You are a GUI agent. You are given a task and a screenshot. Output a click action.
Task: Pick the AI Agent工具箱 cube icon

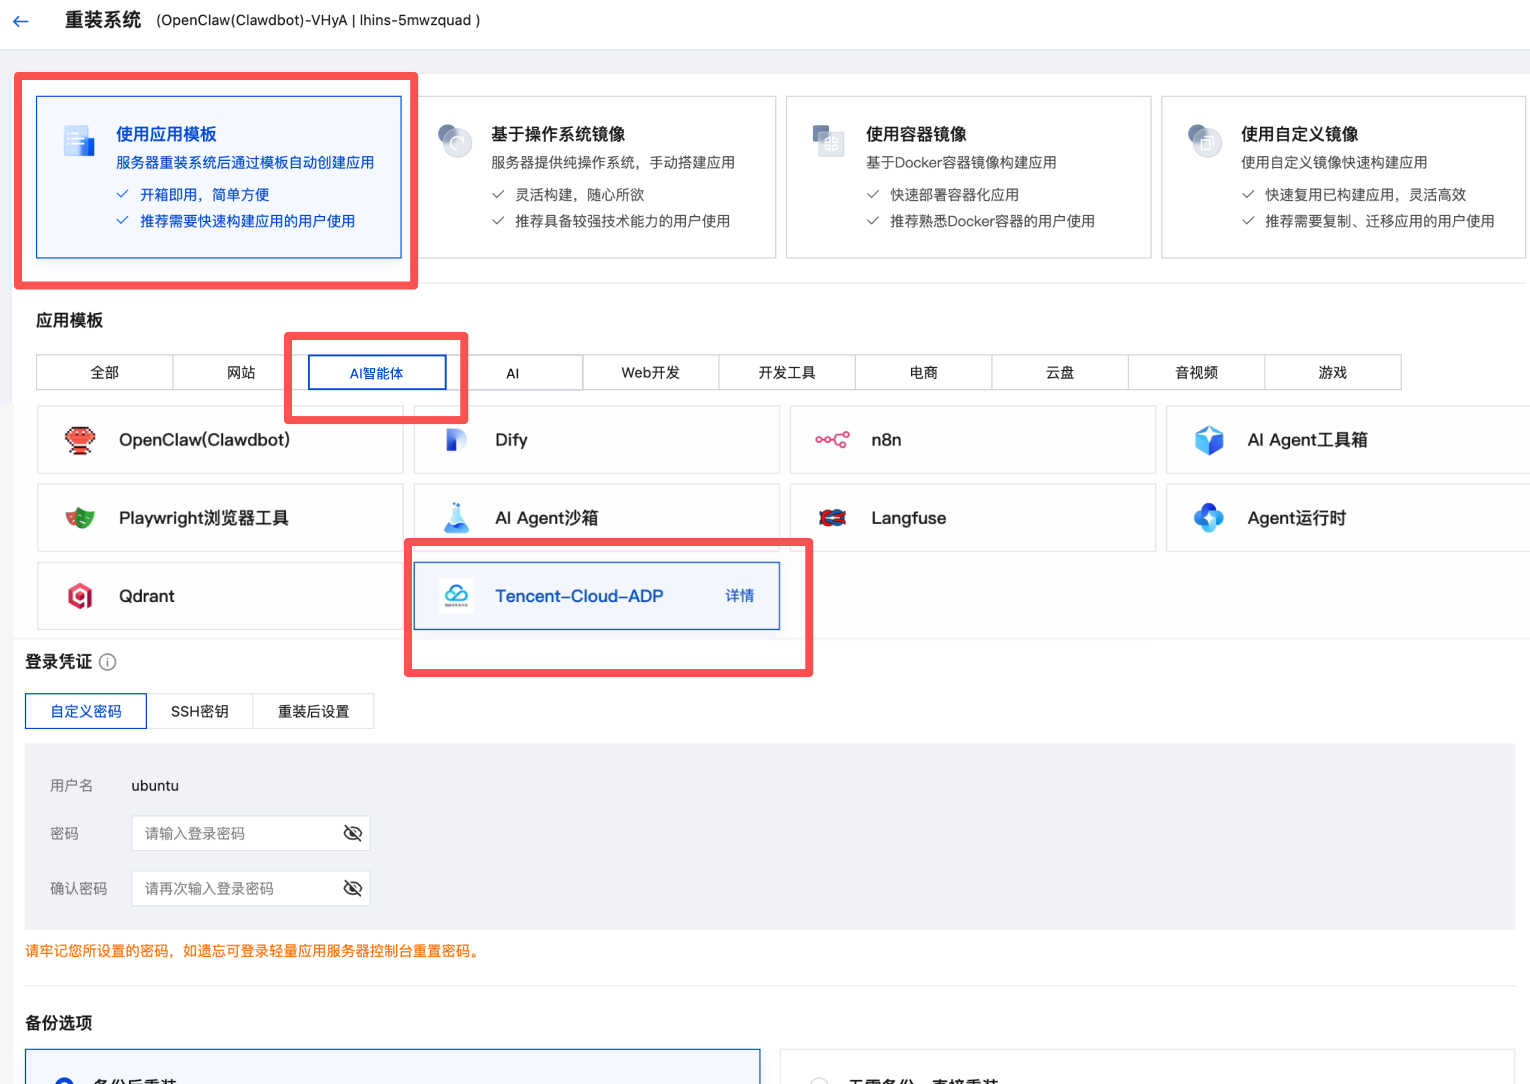[x=1209, y=440]
